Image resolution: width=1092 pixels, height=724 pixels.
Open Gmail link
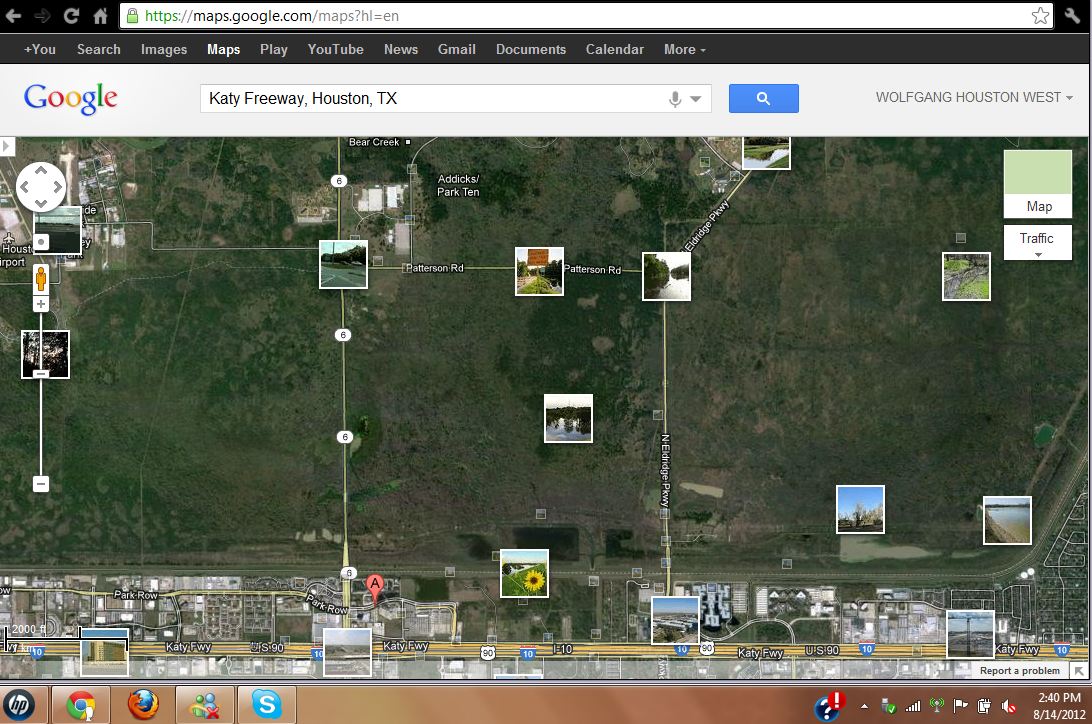click(x=457, y=49)
